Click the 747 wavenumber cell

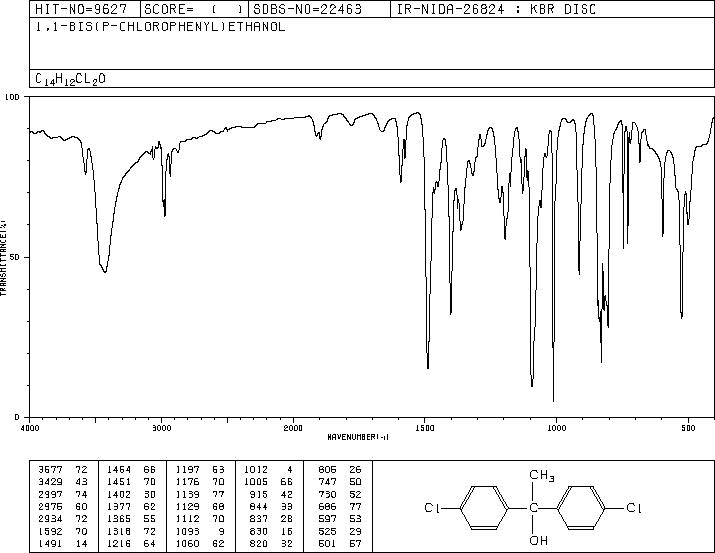click(x=327, y=482)
